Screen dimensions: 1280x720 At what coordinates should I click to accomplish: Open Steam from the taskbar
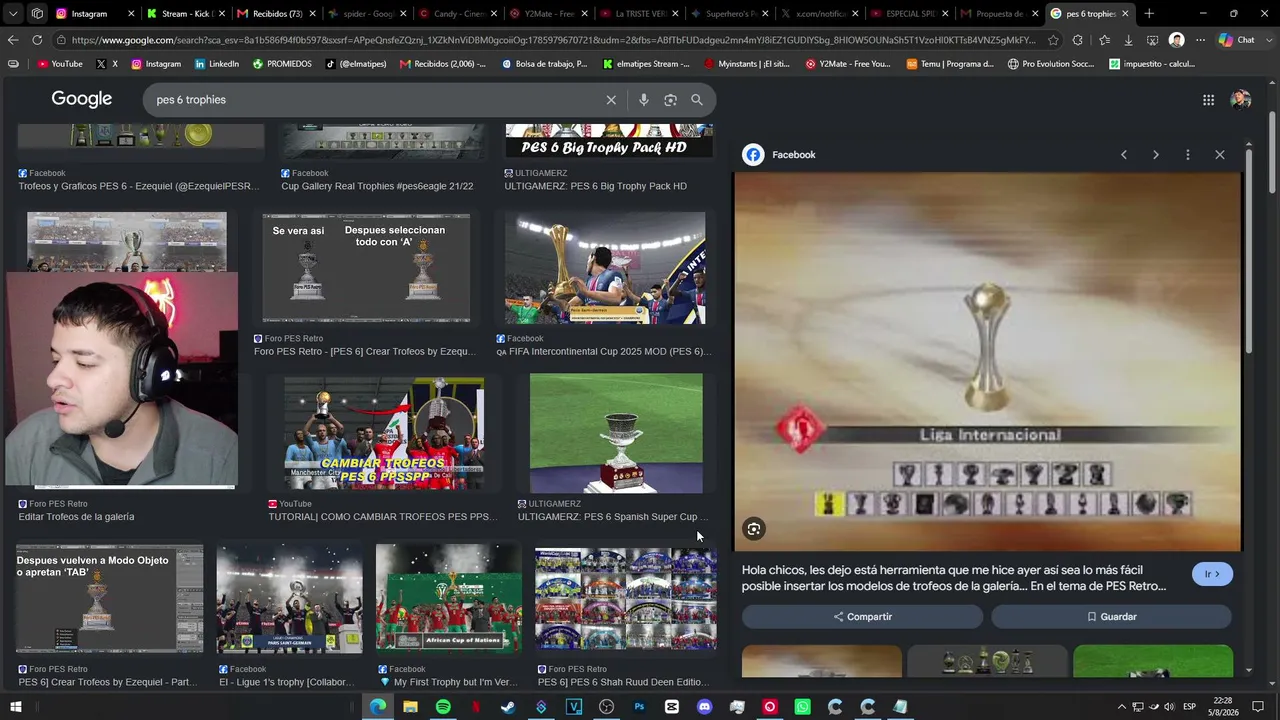(508, 707)
